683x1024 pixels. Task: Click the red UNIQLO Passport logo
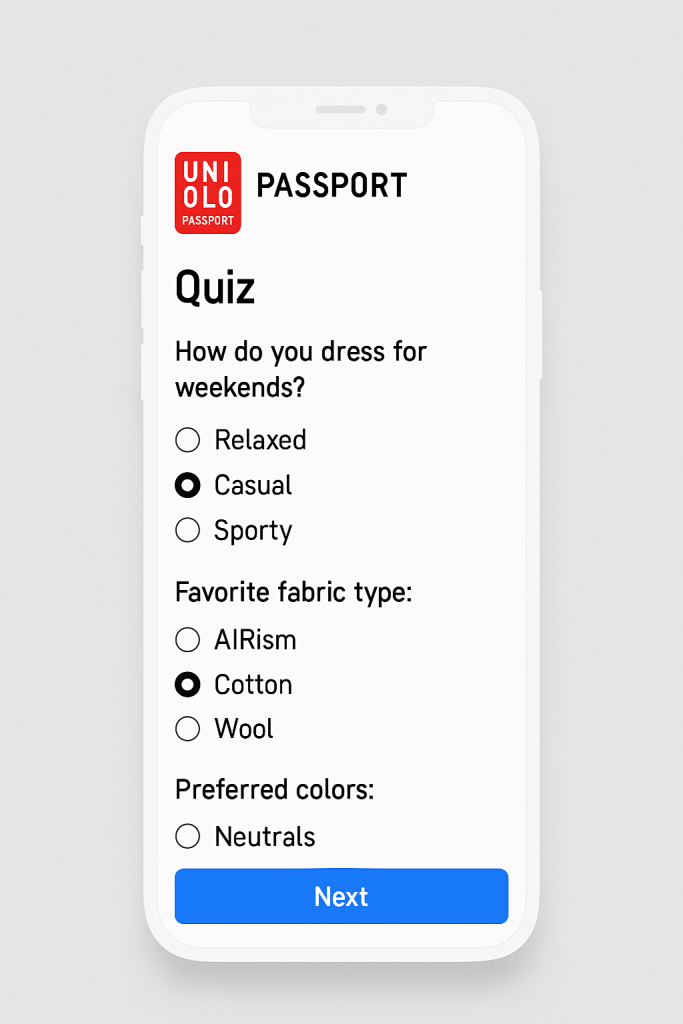(207, 193)
